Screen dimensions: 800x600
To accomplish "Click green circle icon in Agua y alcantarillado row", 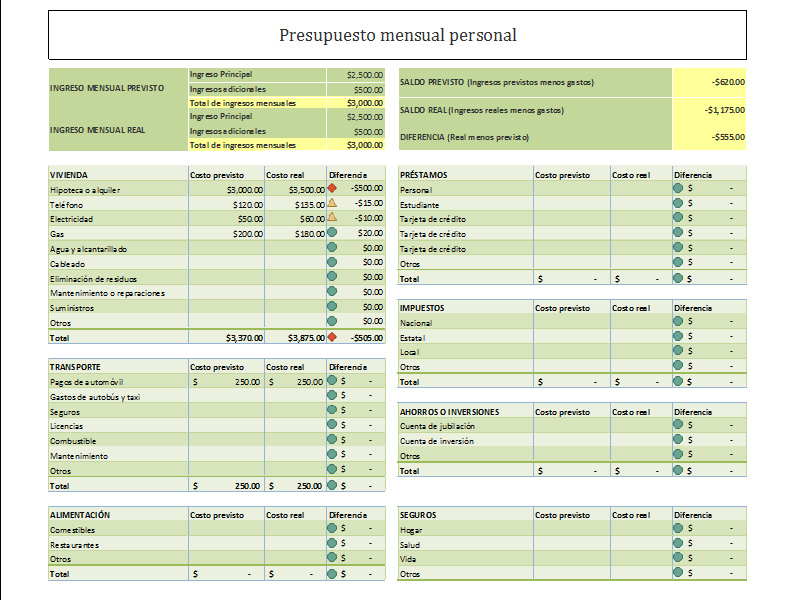I will (x=332, y=247).
